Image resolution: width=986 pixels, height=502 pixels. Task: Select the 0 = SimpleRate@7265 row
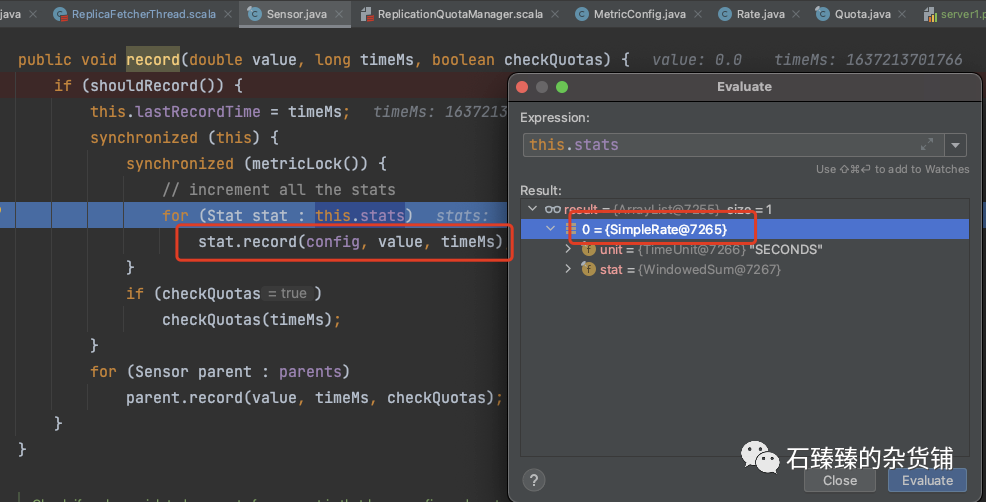pos(745,229)
